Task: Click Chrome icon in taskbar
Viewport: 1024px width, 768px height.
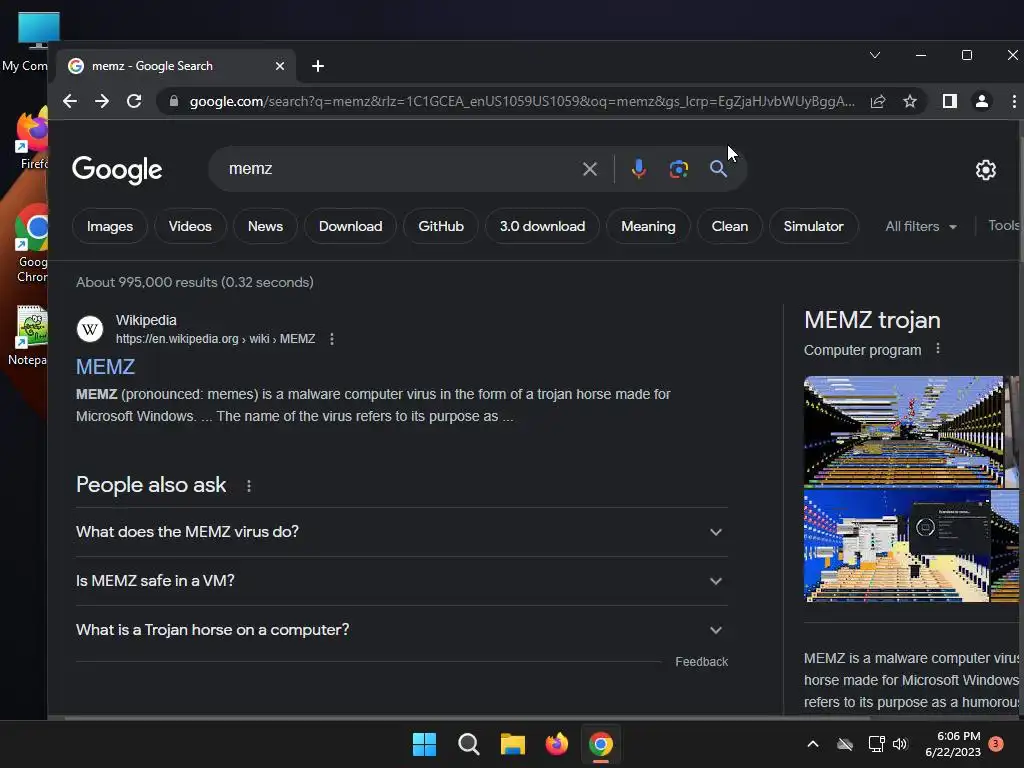Action: [x=601, y=744]
